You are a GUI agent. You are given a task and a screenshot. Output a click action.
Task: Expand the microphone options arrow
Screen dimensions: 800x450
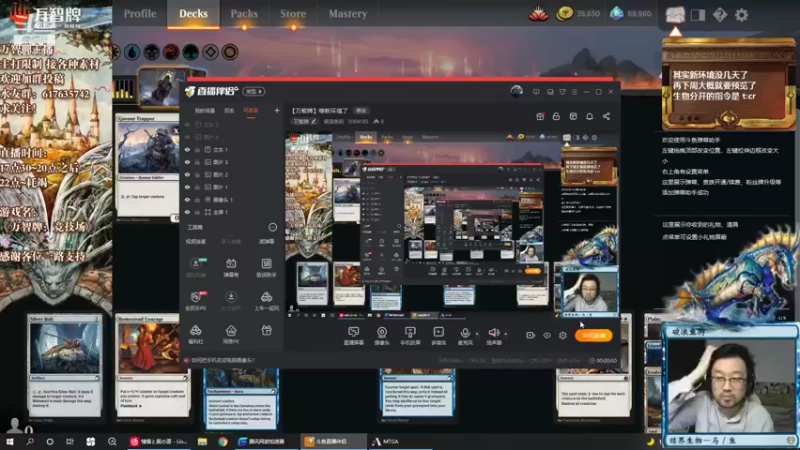point(477,334)
